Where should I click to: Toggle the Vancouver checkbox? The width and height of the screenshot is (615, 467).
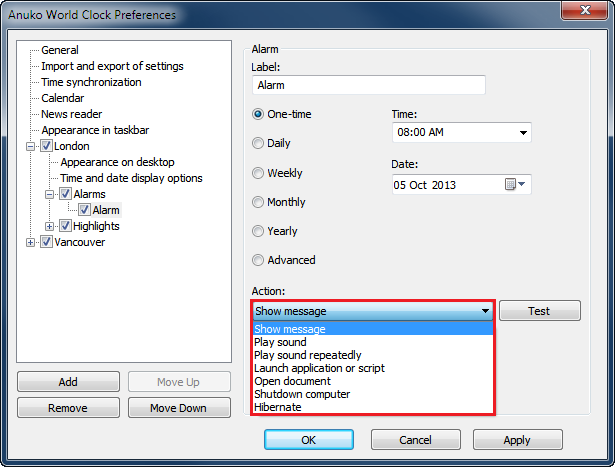click(47, 242)
